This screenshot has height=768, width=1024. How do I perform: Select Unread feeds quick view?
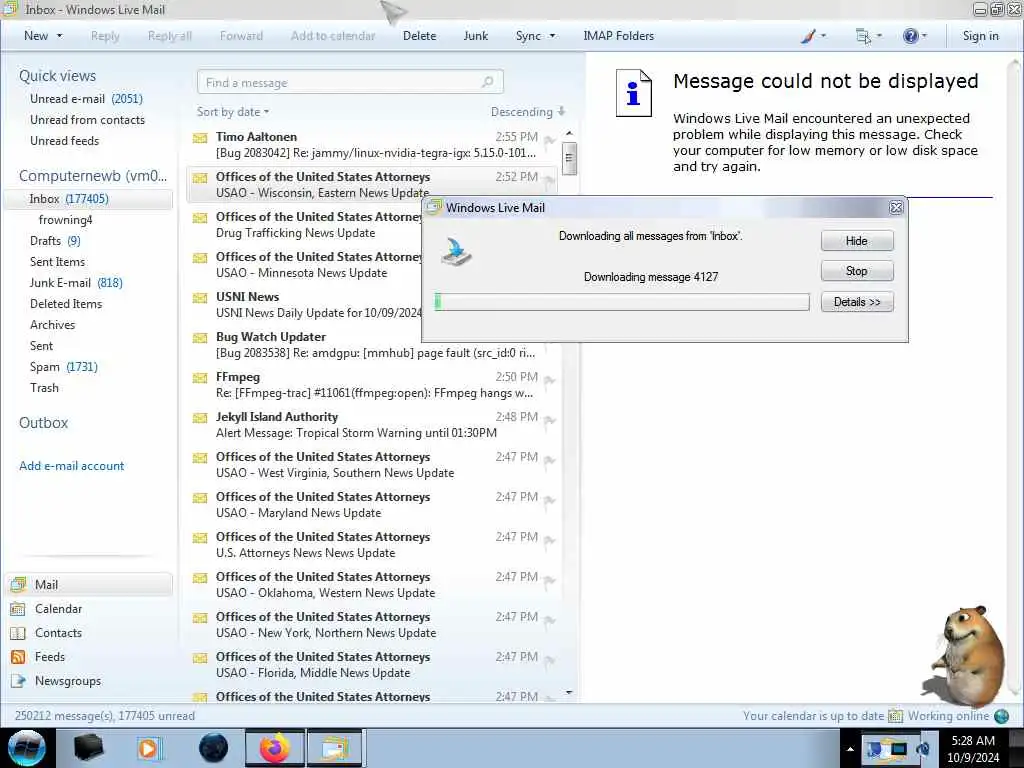click(65, 140)
